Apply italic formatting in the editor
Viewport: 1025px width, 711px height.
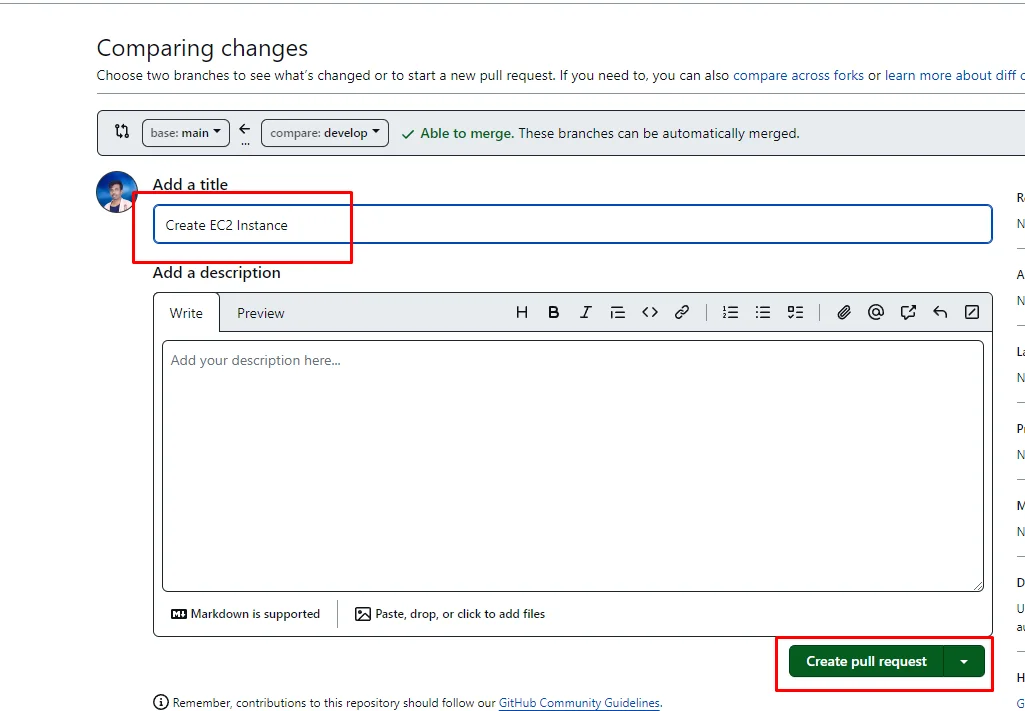pyautogui.click(x=585, y=312)
